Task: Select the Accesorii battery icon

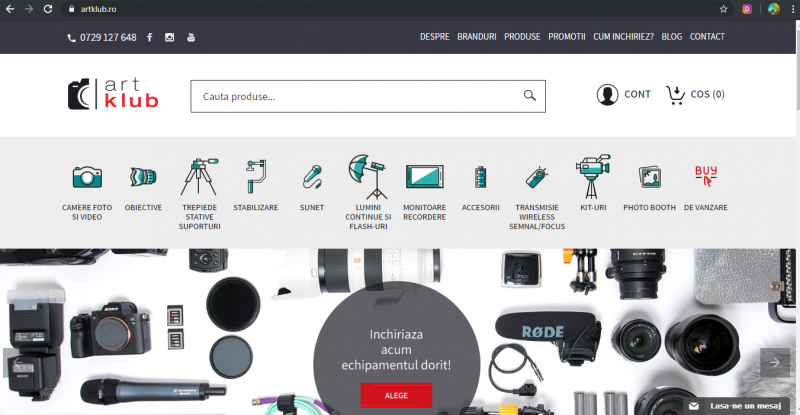Action: [480, 177]
